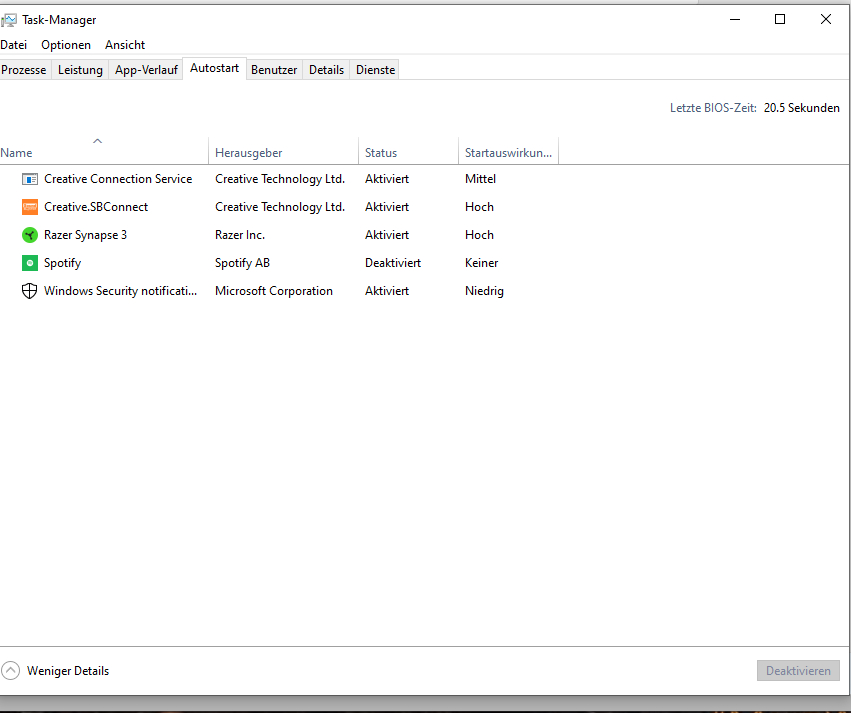This screenshot has height=713, width=851.
Task: Switch to the Benutzer tab
Action: (x=274, y=70)
